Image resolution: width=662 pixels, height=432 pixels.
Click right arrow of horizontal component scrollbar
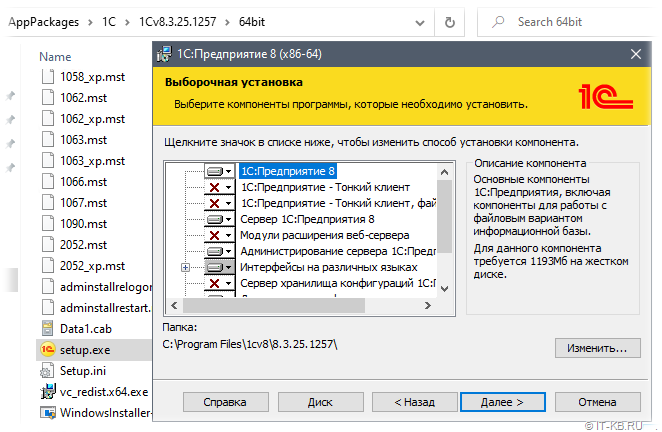tap(428, 305)
